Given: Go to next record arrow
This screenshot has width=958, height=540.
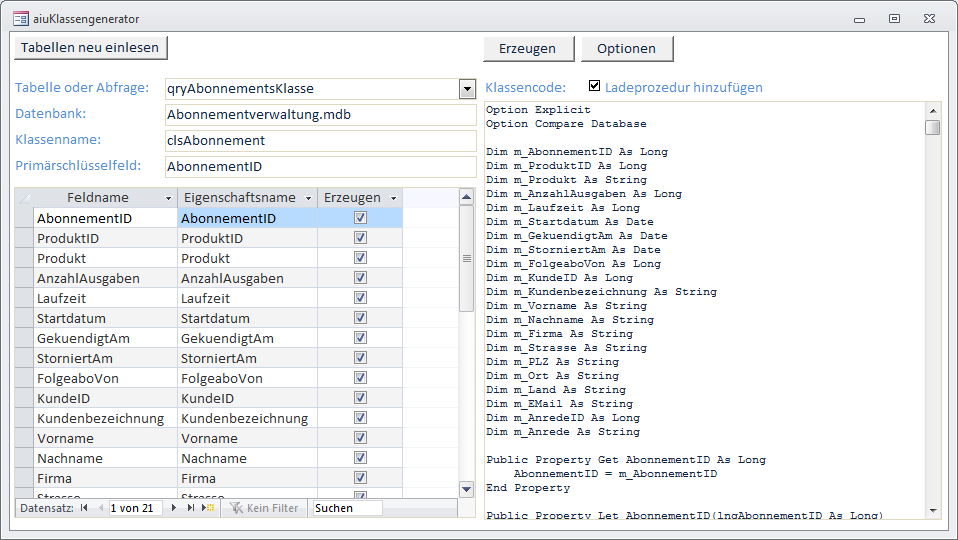Looking at the screenshot, I should [x=174, y=508].
